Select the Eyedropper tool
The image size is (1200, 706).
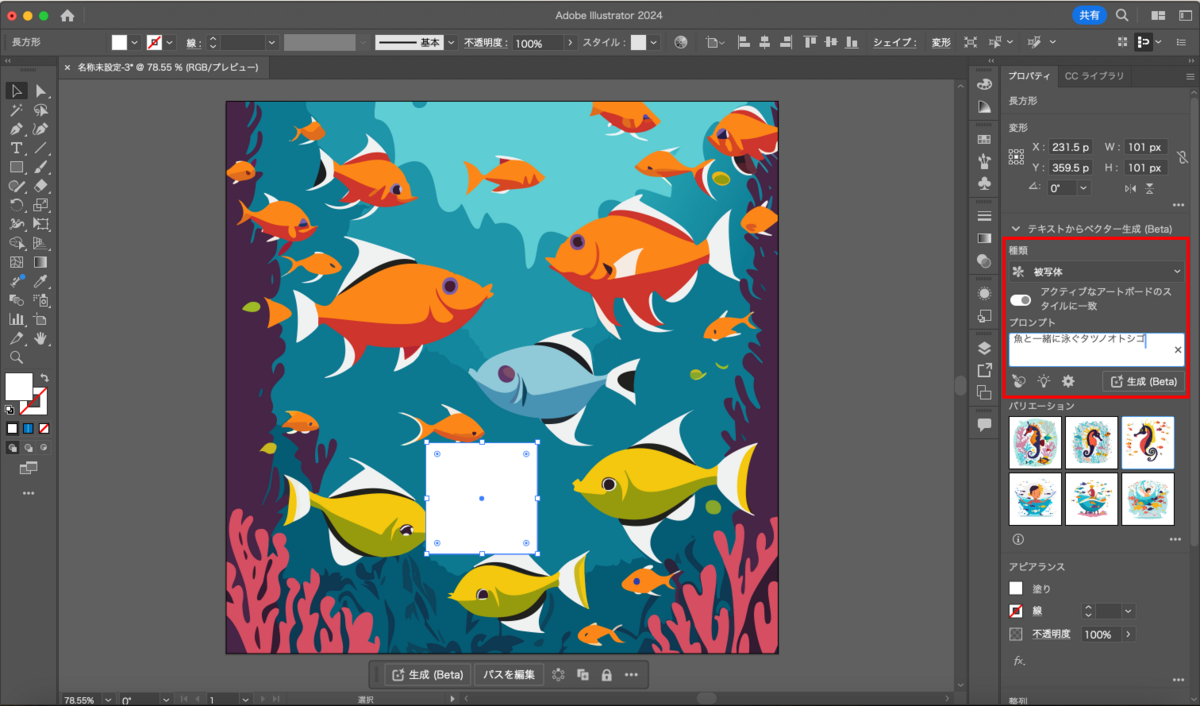tap(41, 281)
